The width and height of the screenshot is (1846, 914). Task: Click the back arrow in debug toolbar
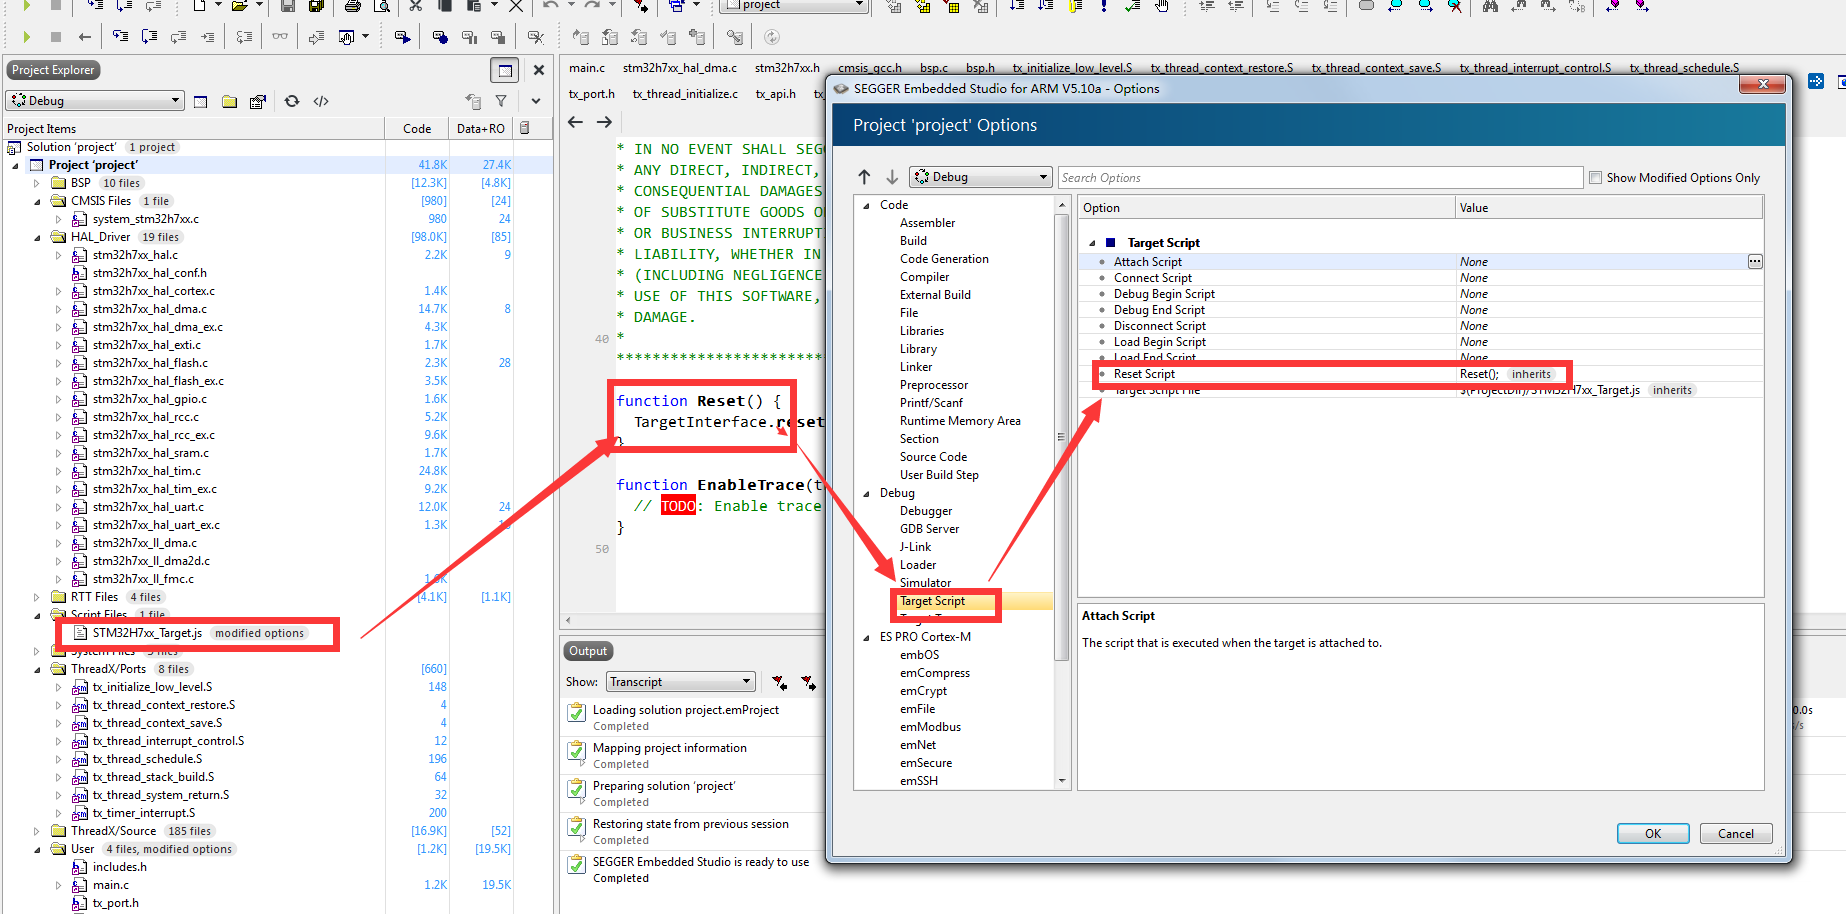(85, 37)
